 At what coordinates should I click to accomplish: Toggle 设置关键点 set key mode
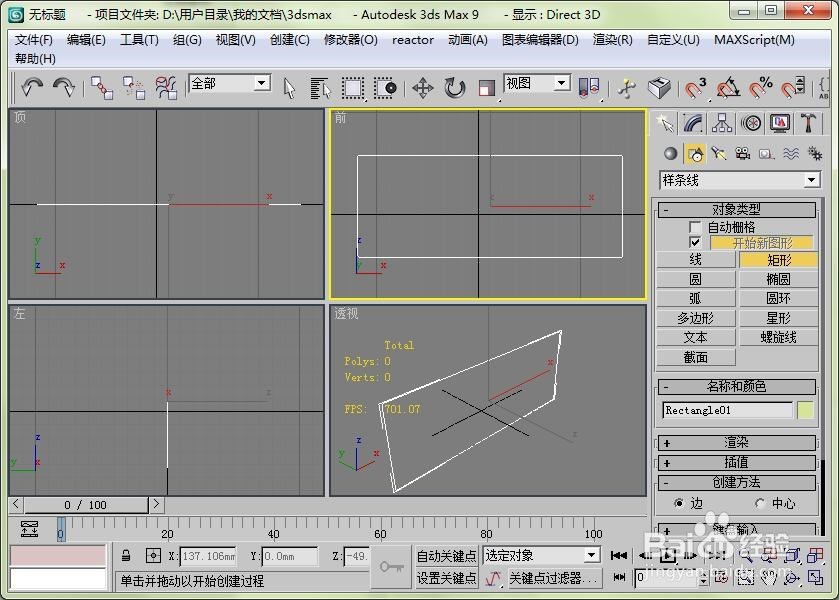pyautogui.click(x=446, y=578)
